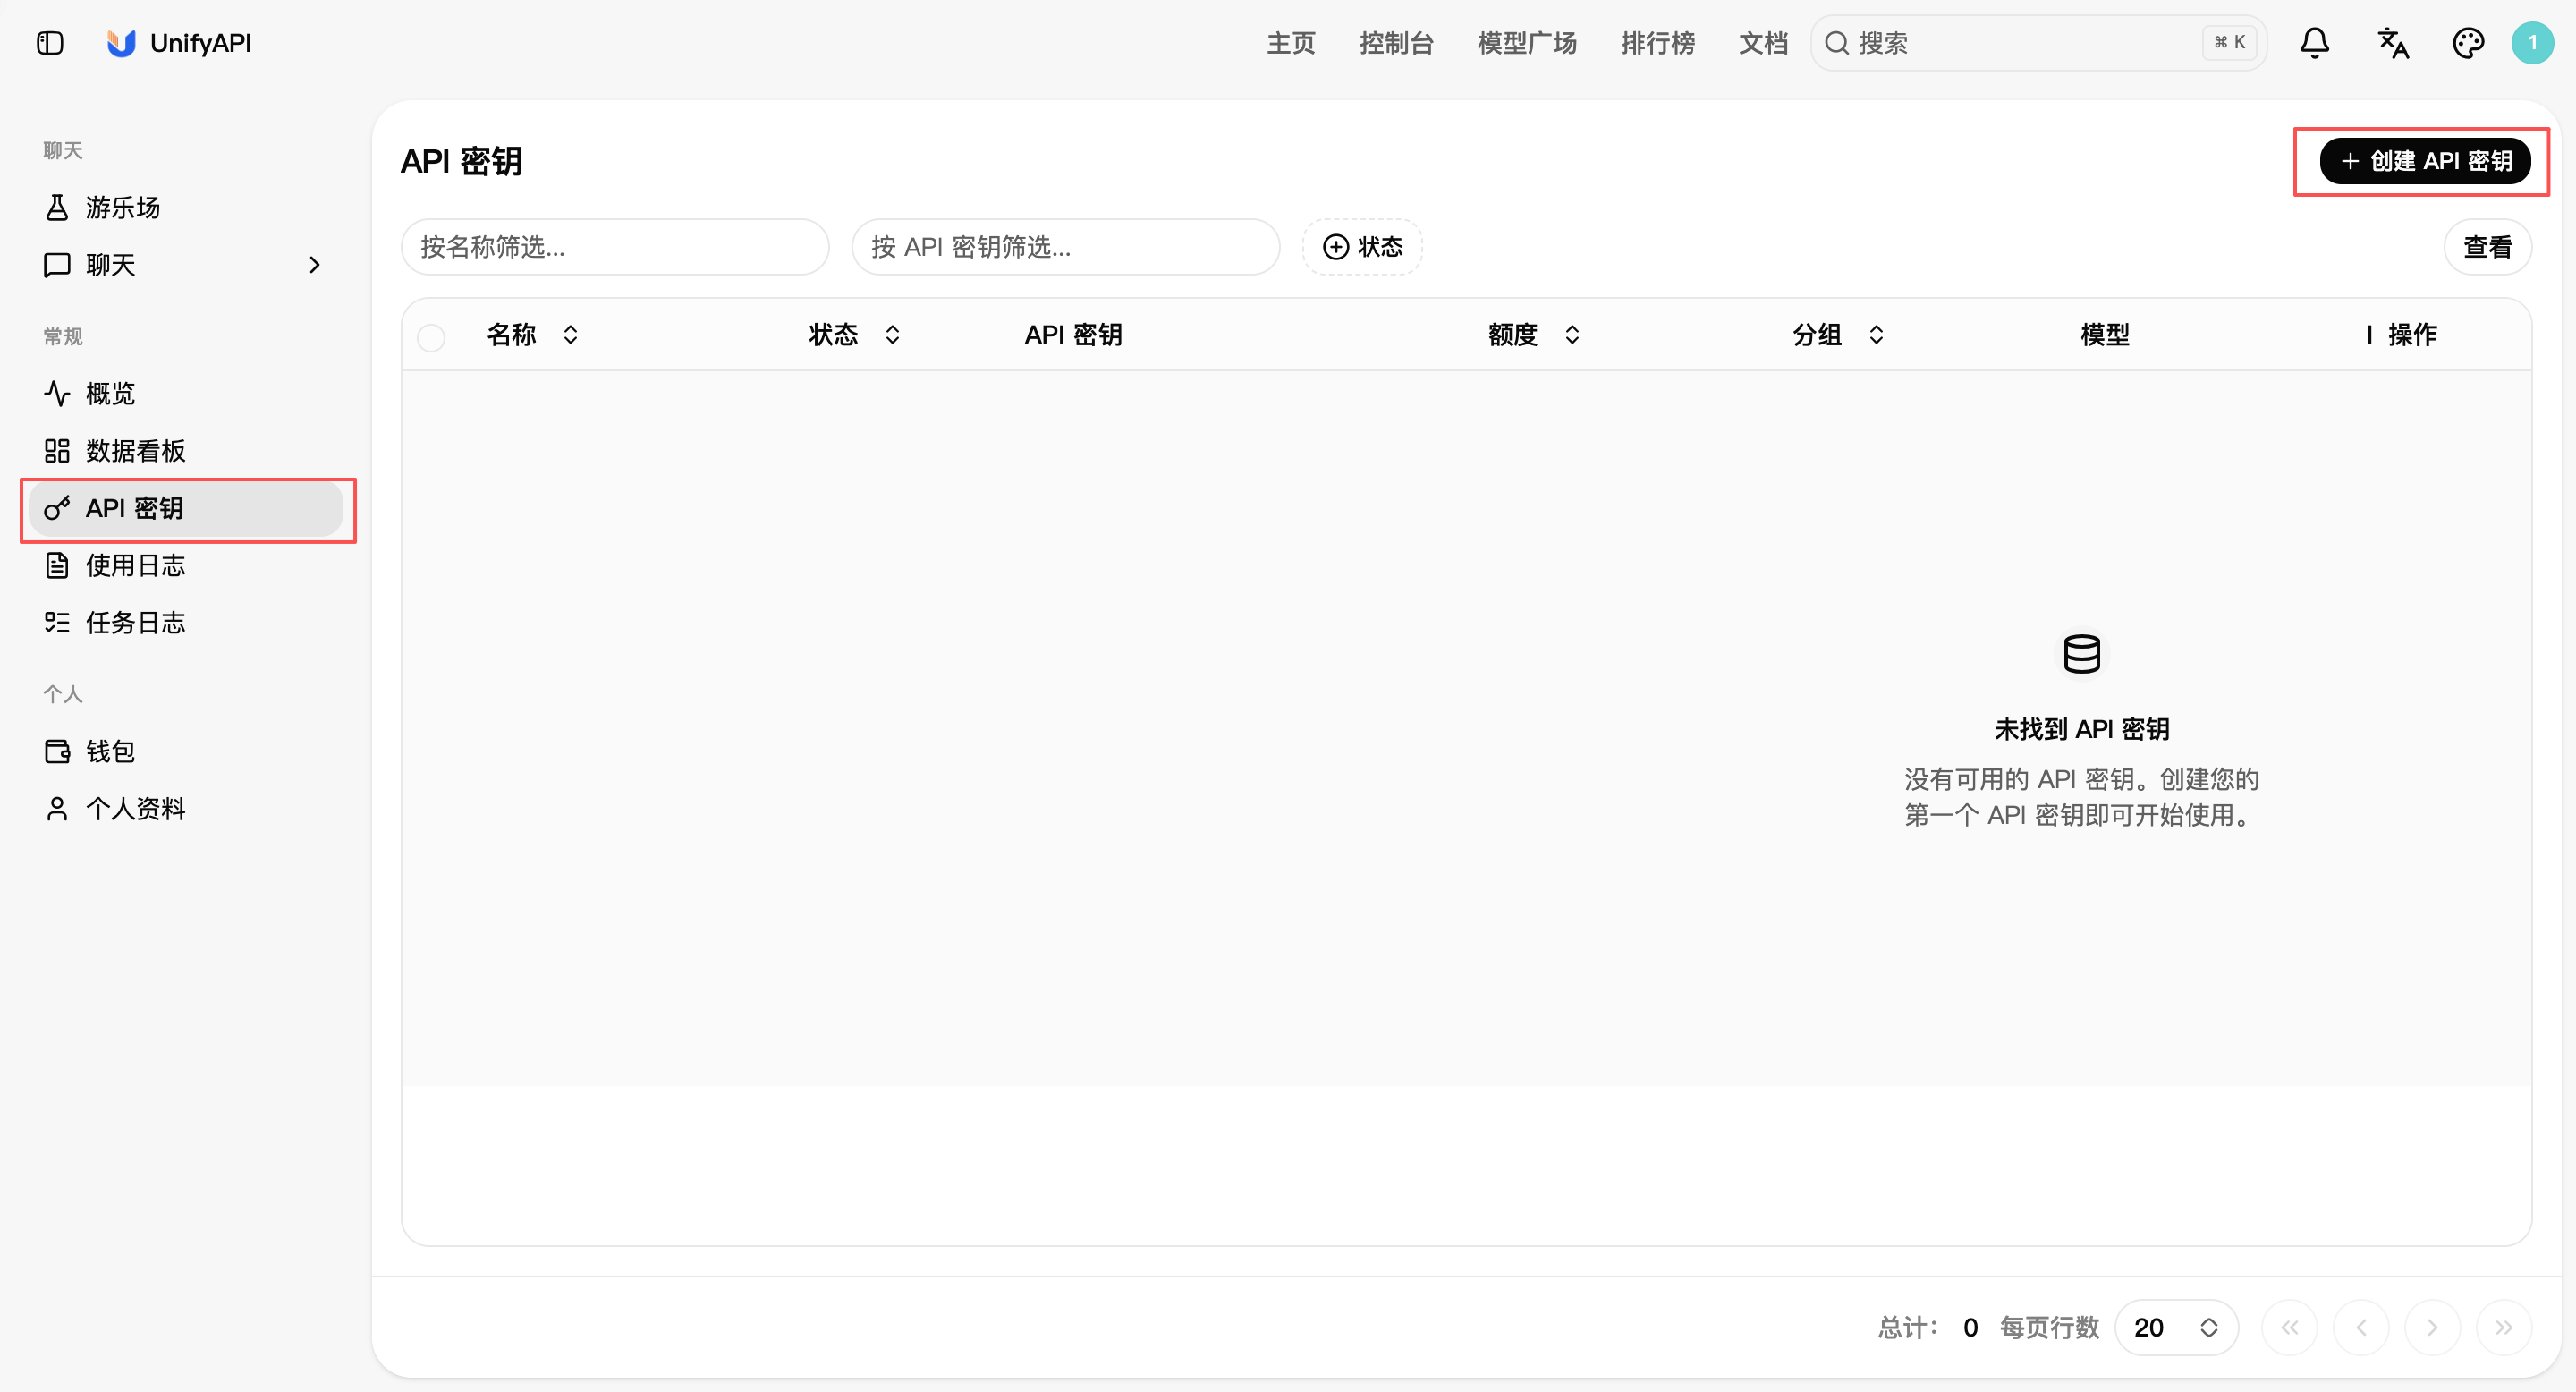Open the language translation switcher
The image size is (2576, 1392).
(x=2392, y=43)
